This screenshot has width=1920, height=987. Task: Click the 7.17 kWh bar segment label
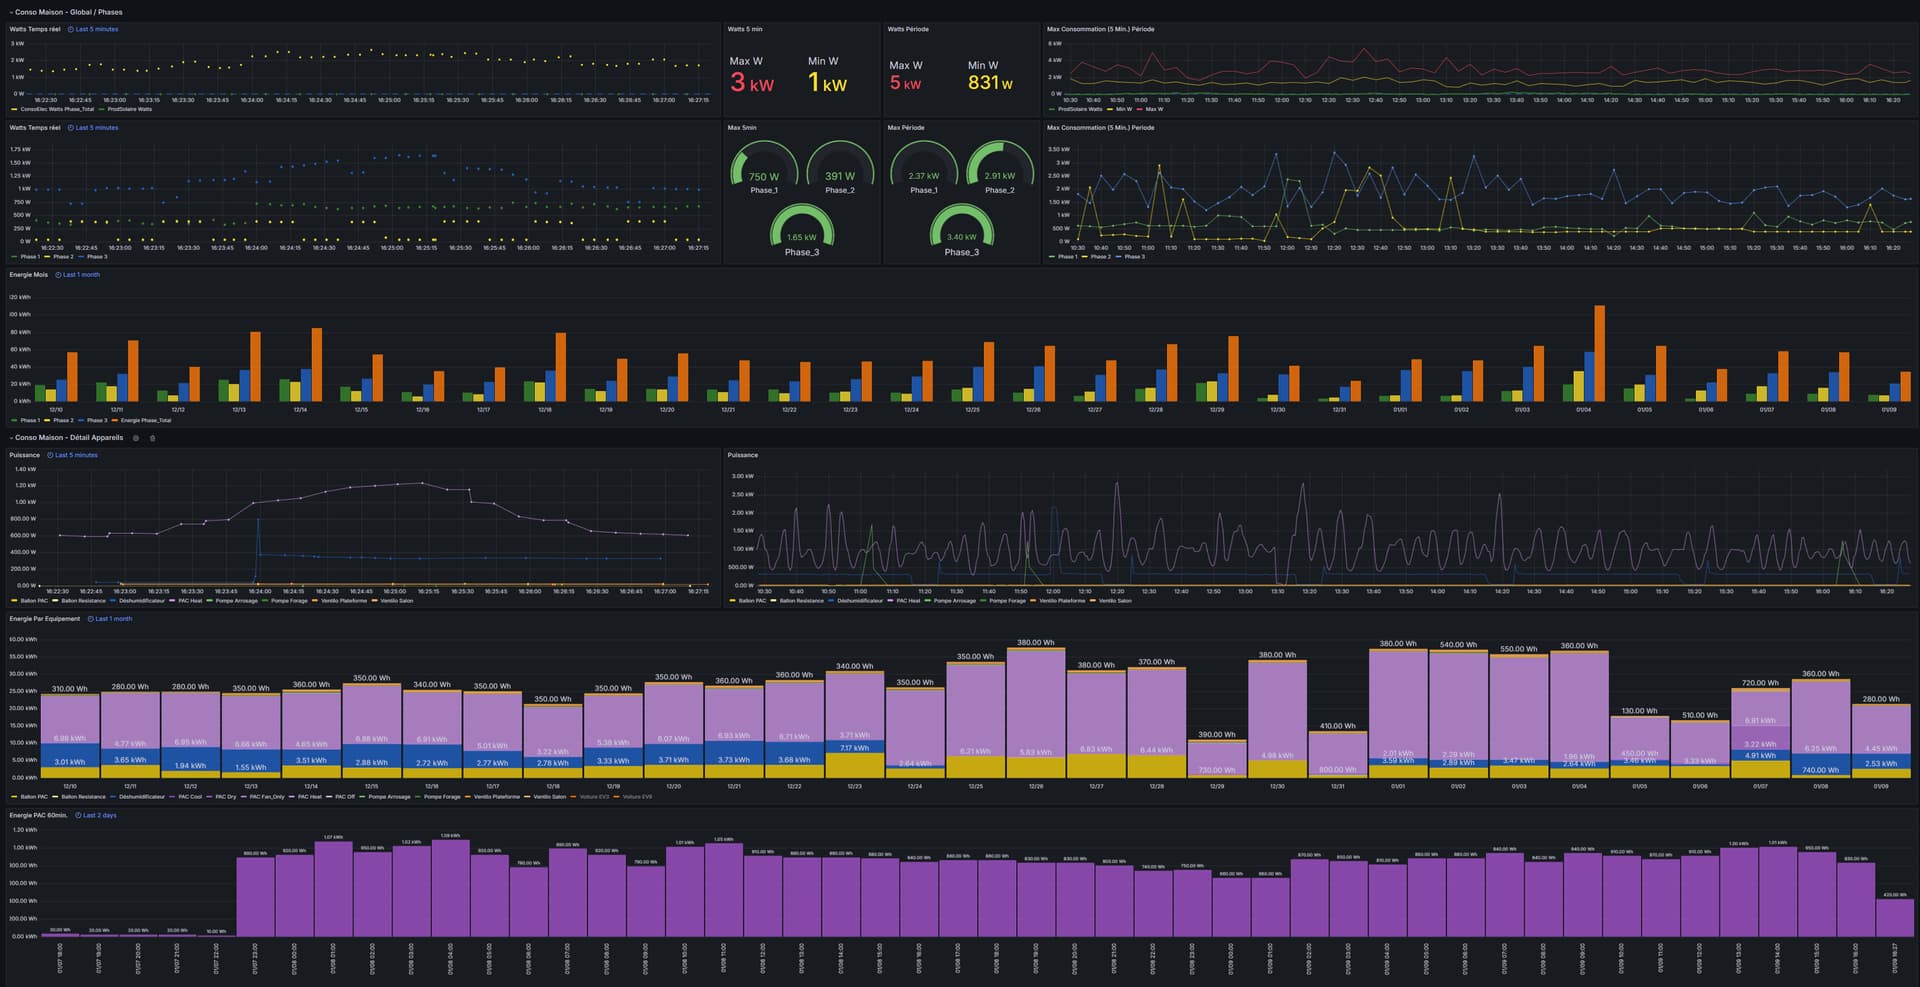[854, 748]
